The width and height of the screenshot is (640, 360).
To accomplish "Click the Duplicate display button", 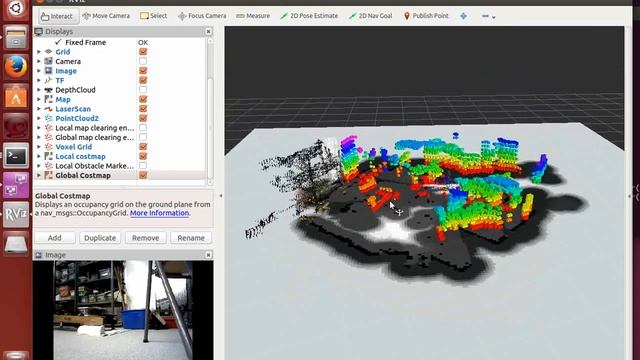I will pyautogui.click(x=100, y=238).
